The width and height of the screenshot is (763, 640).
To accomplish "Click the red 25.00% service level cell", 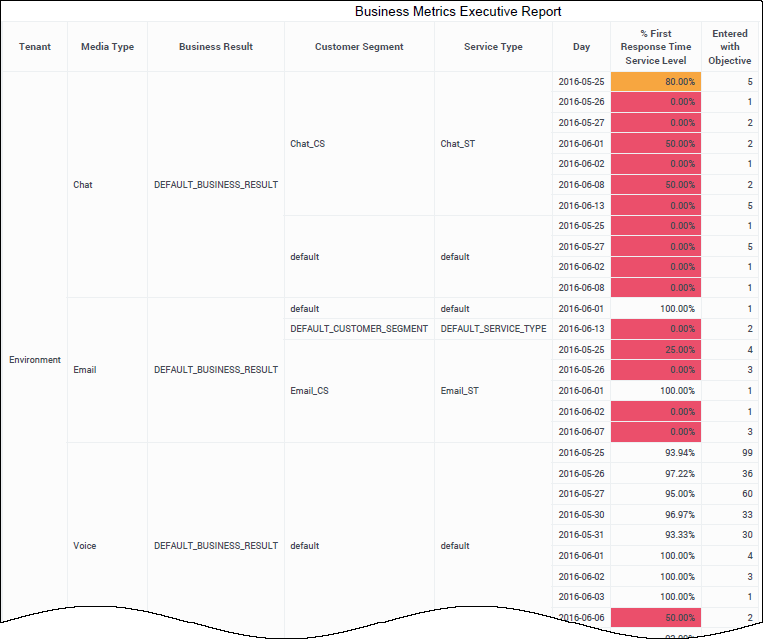I will point(656,350).
